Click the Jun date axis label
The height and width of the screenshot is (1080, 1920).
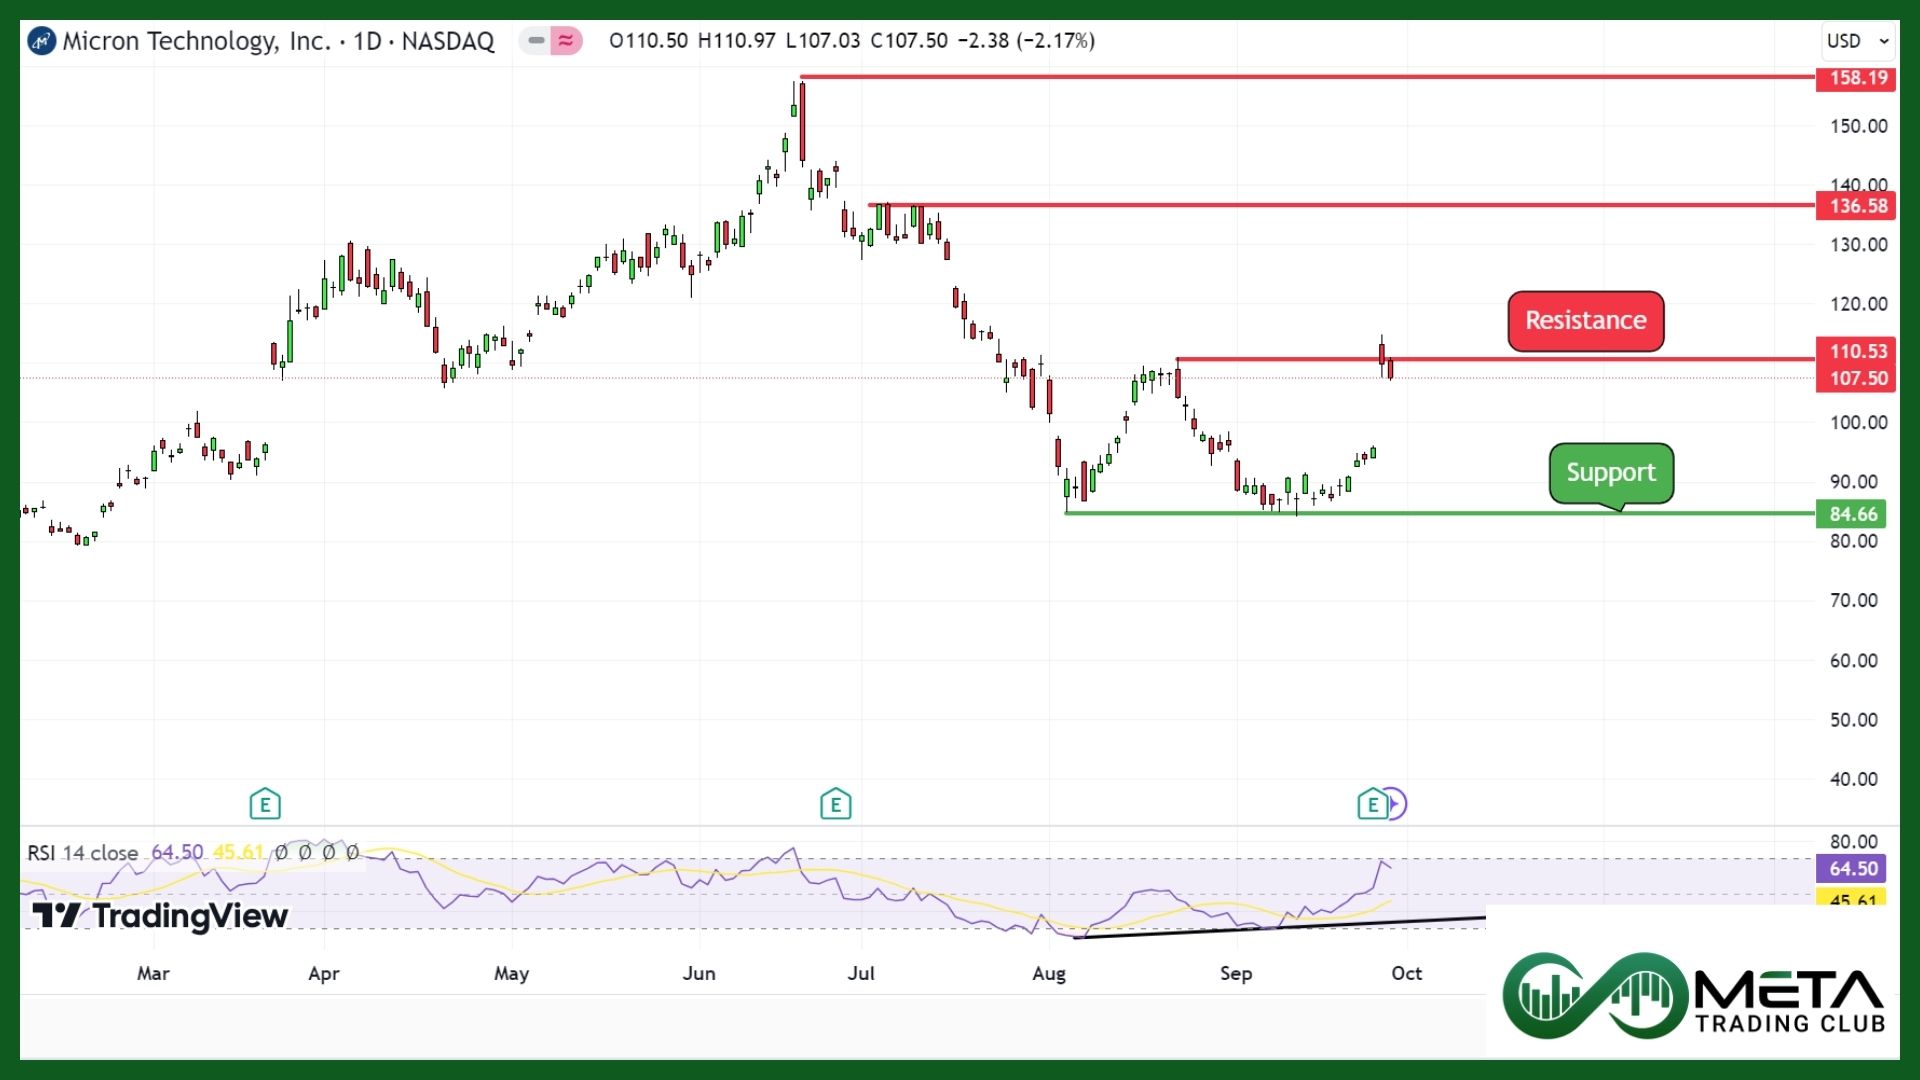pyautogui.click(x=699, y=973)
